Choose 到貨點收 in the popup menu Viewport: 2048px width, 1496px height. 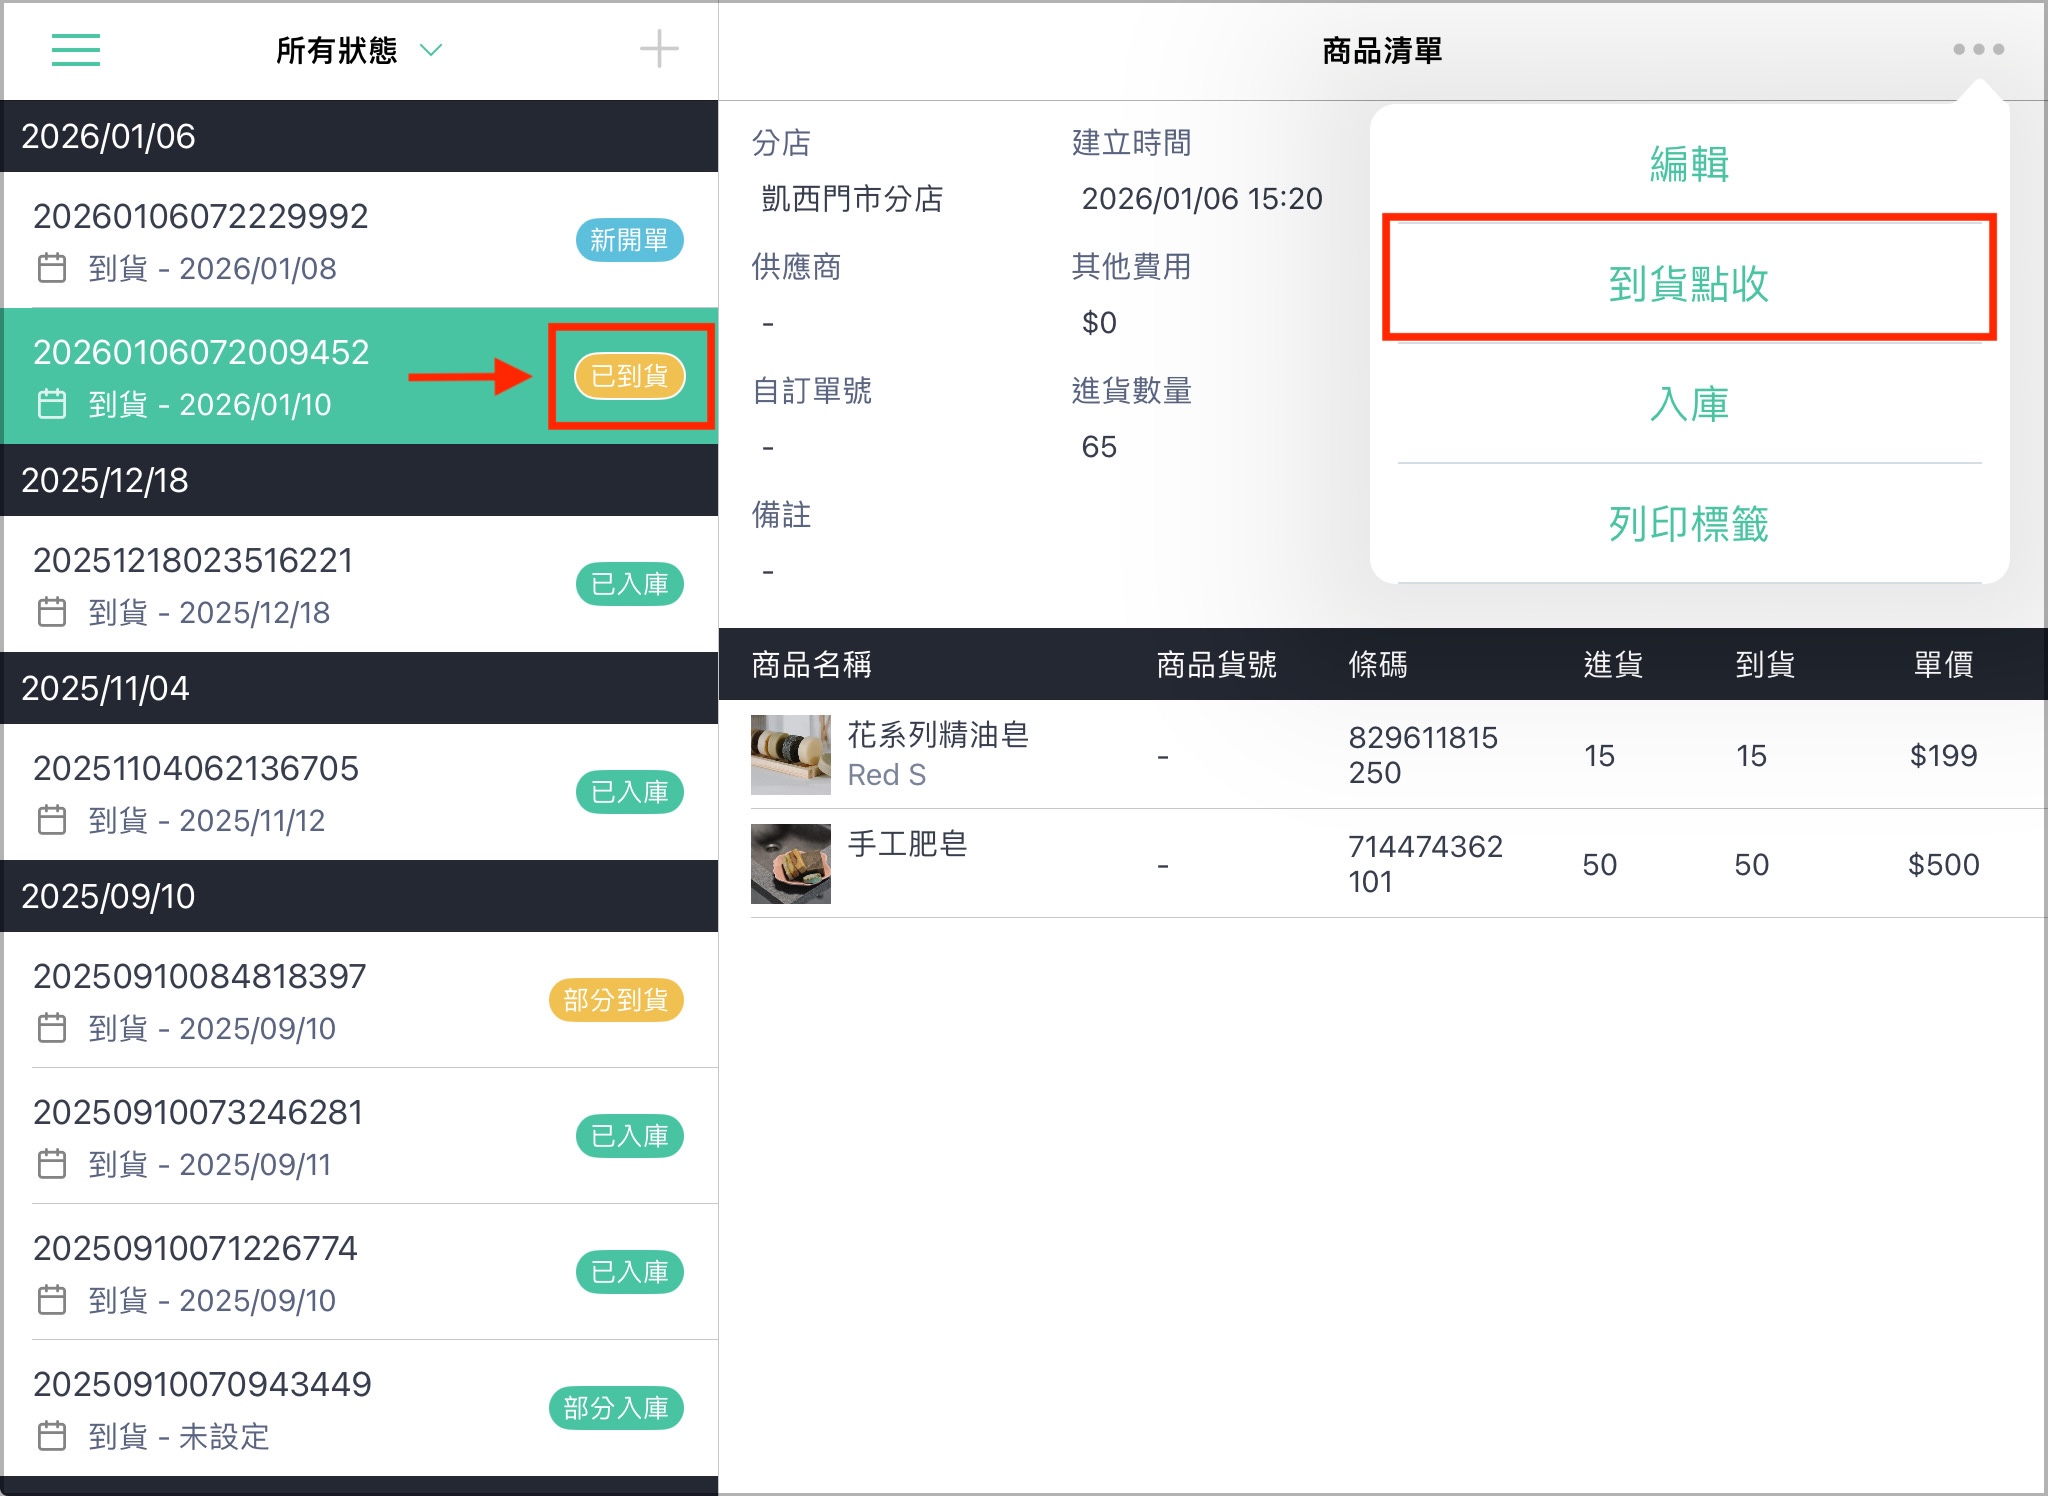click(x=1689, y=283)
